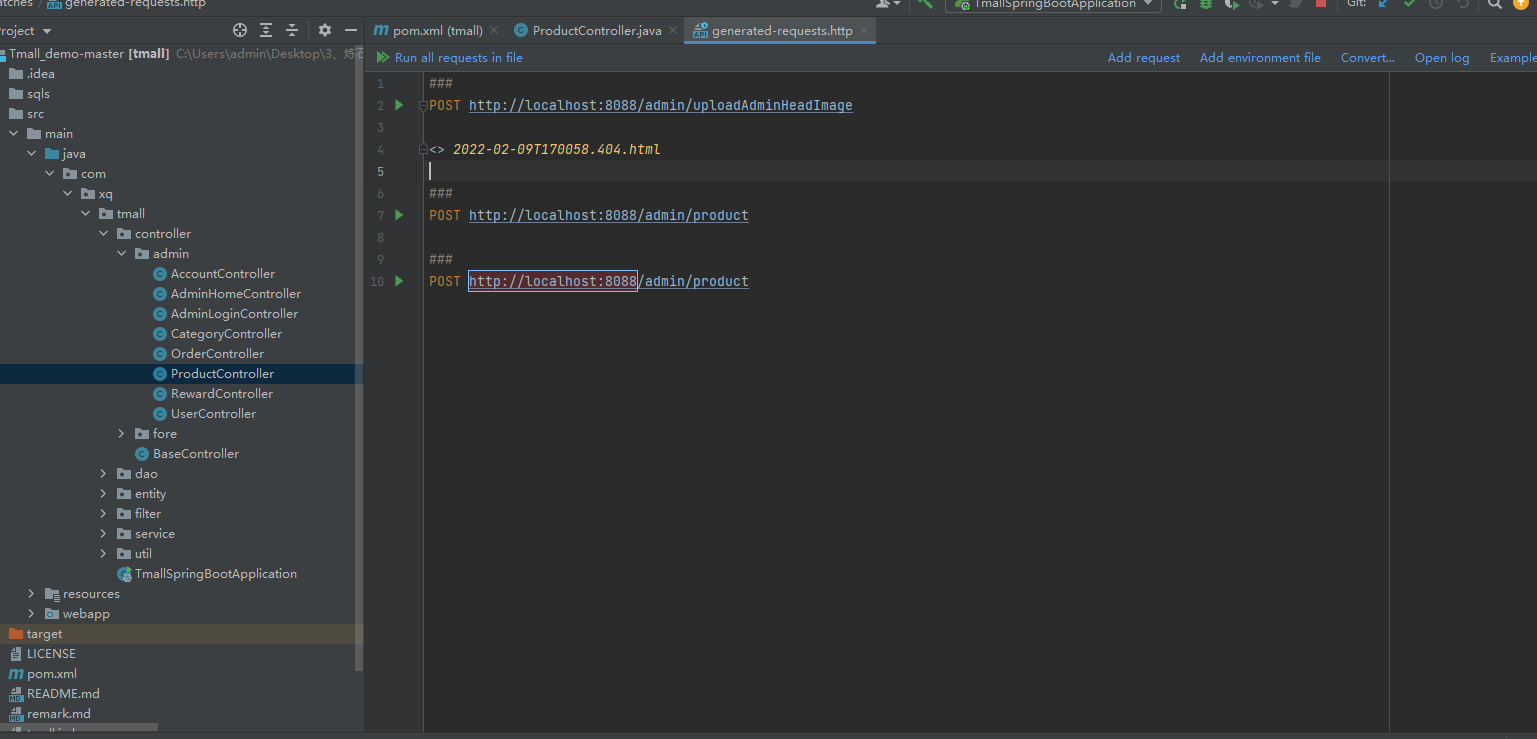This screenshot has width=1537, height=739.
Task: Open Project panel settings gear
Action: pos(325,31)
